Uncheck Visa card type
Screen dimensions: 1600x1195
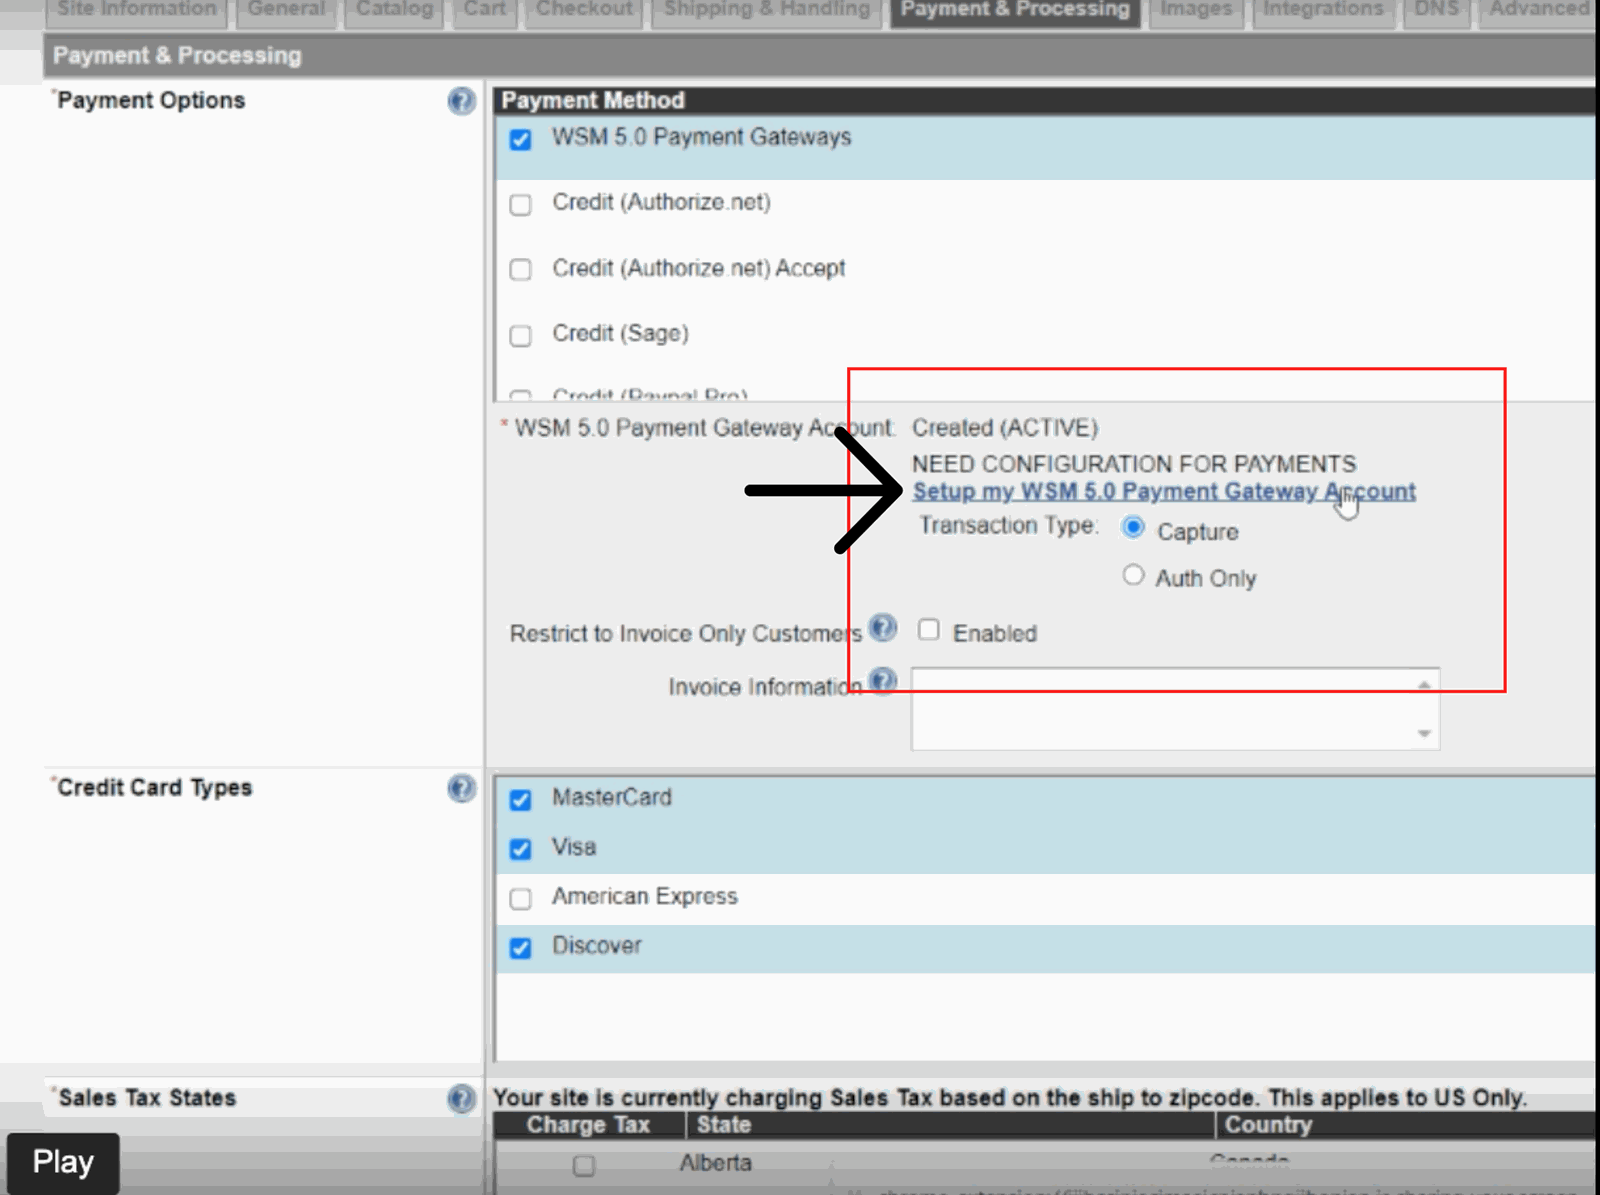(x=520, y=849)
